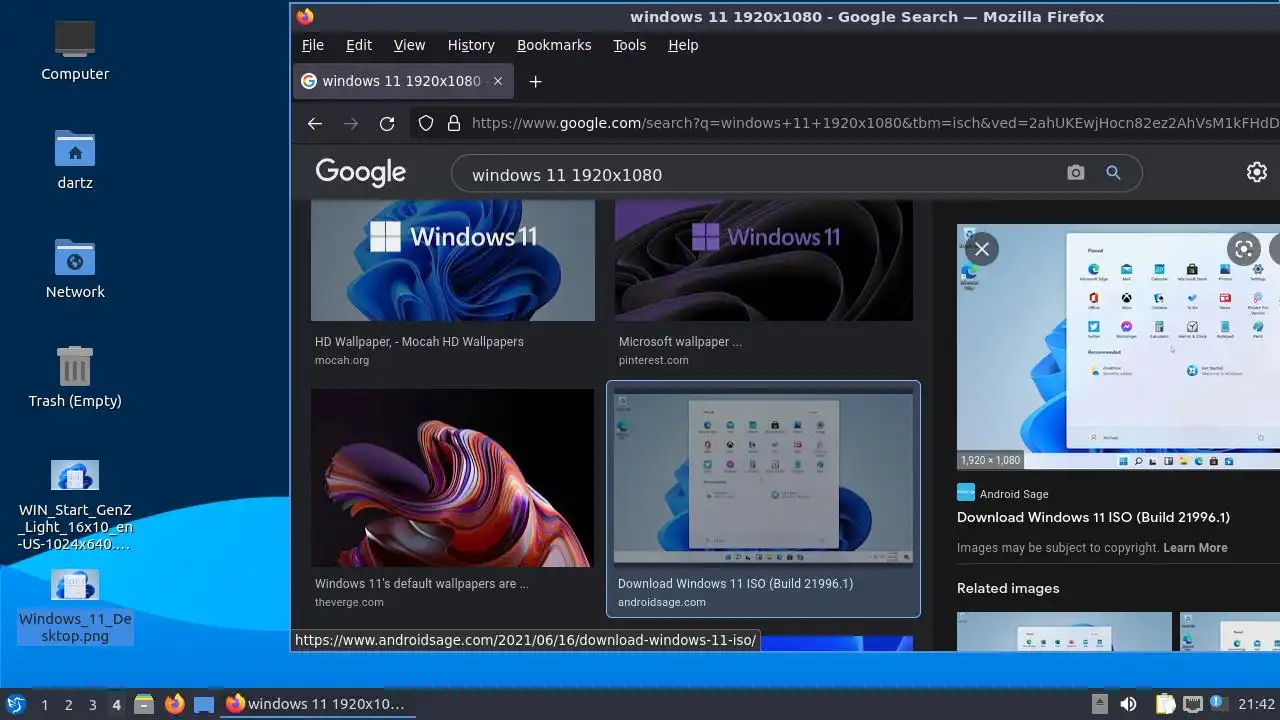The height and width of the screenshot is (720, 1280).
Task: Open the Network desktop icon
Action: pyautogui.click(x=75, y=269)
